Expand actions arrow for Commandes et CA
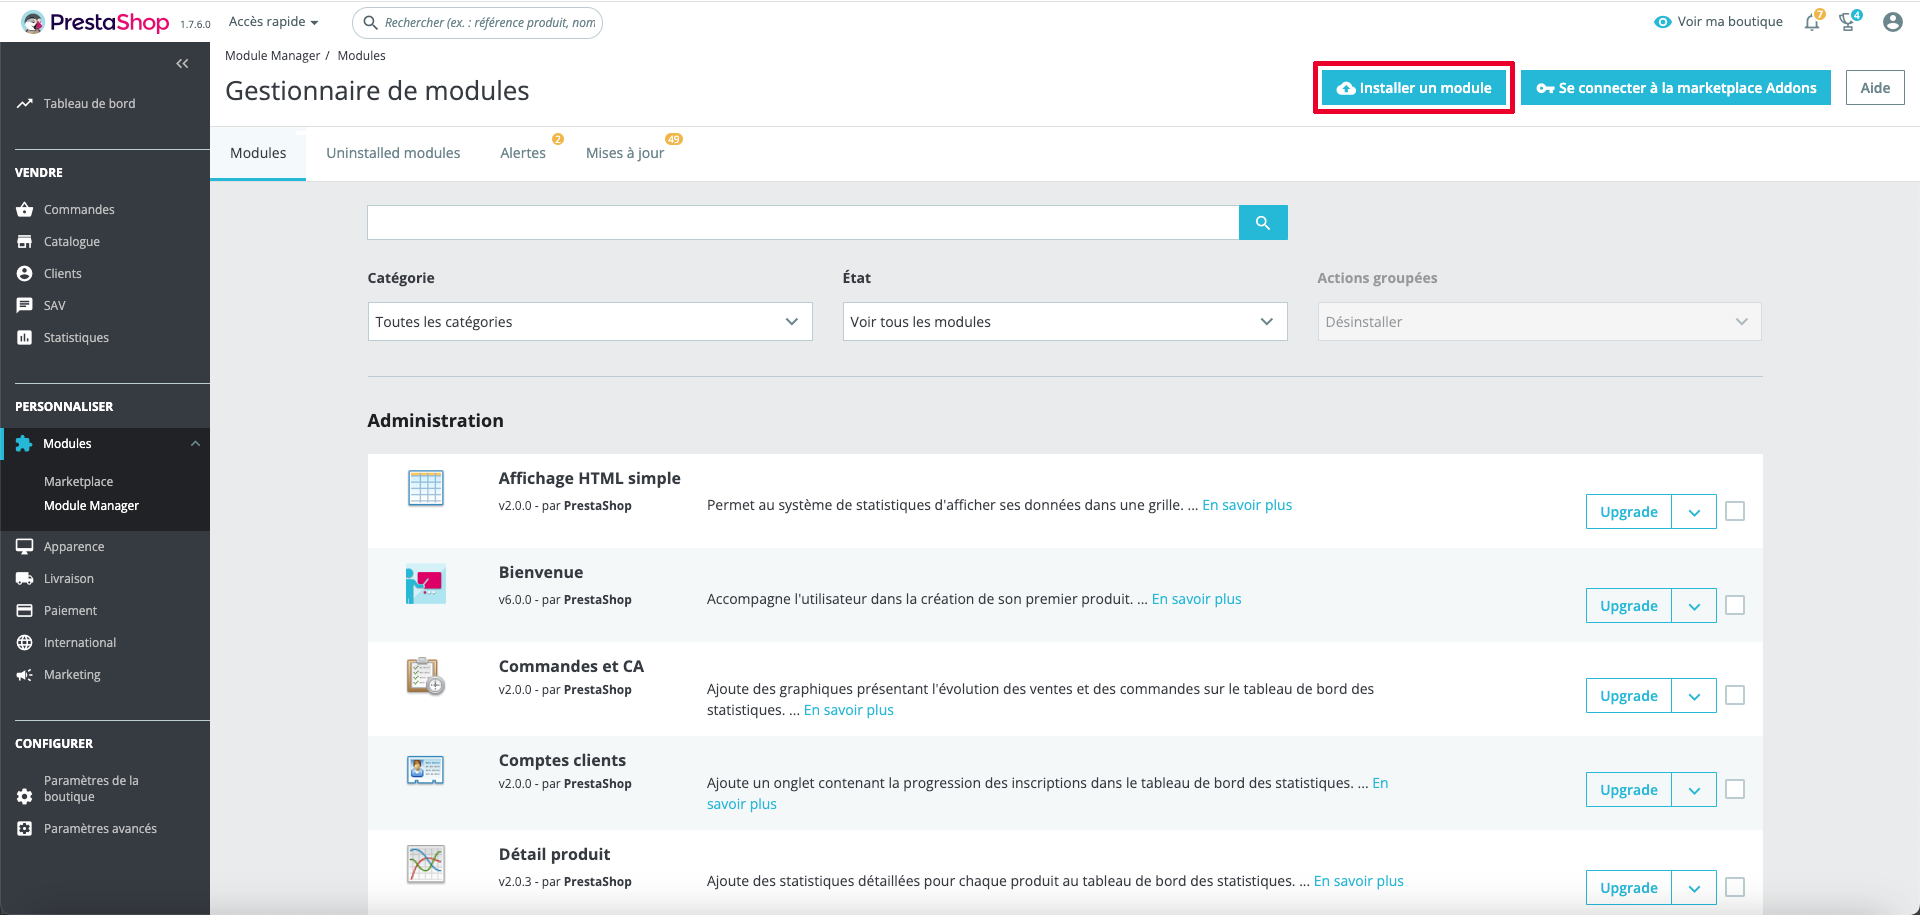 (1694, 696)
